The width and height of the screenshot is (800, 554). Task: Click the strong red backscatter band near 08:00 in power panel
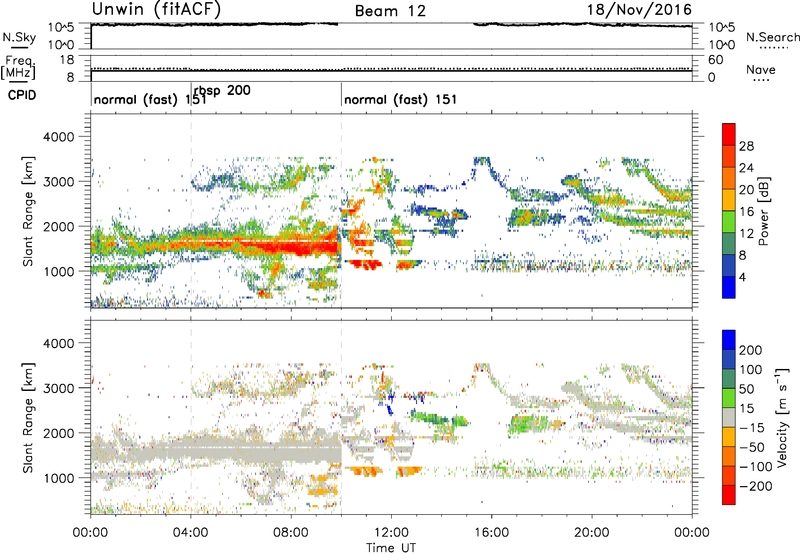[x=293, y=247]
